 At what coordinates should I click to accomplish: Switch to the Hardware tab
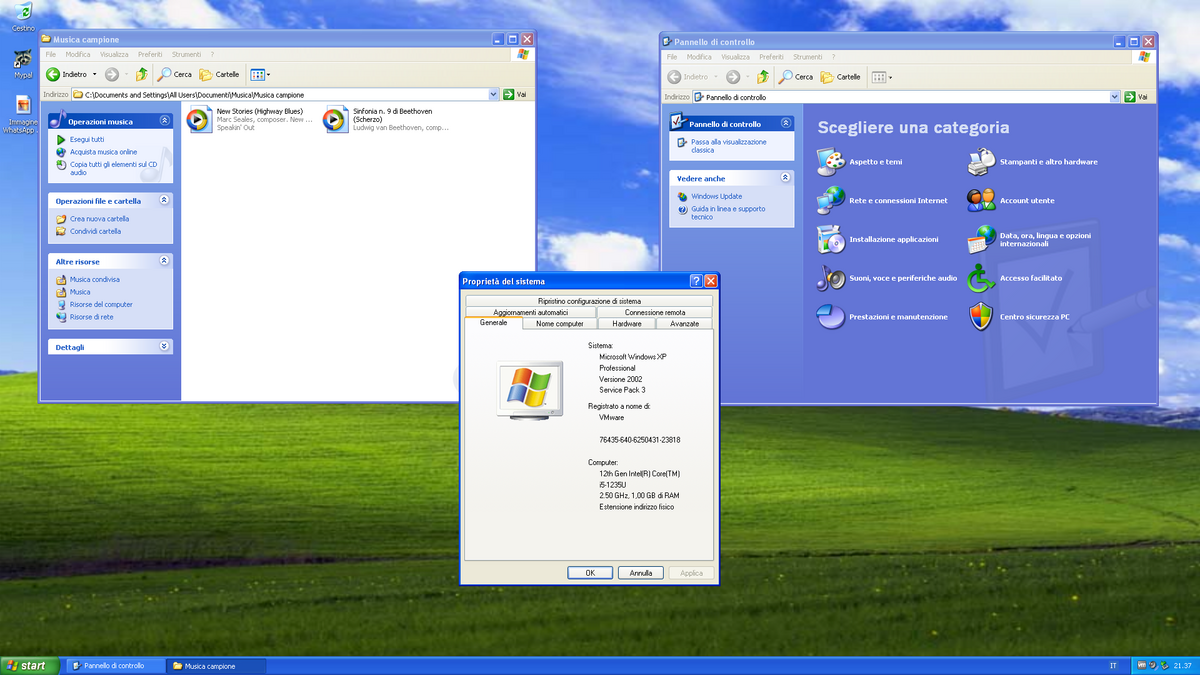pyautogui.click(x=629, y=323)
